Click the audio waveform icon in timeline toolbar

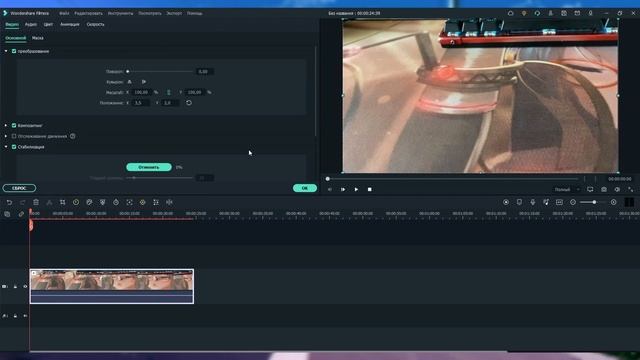169,202
